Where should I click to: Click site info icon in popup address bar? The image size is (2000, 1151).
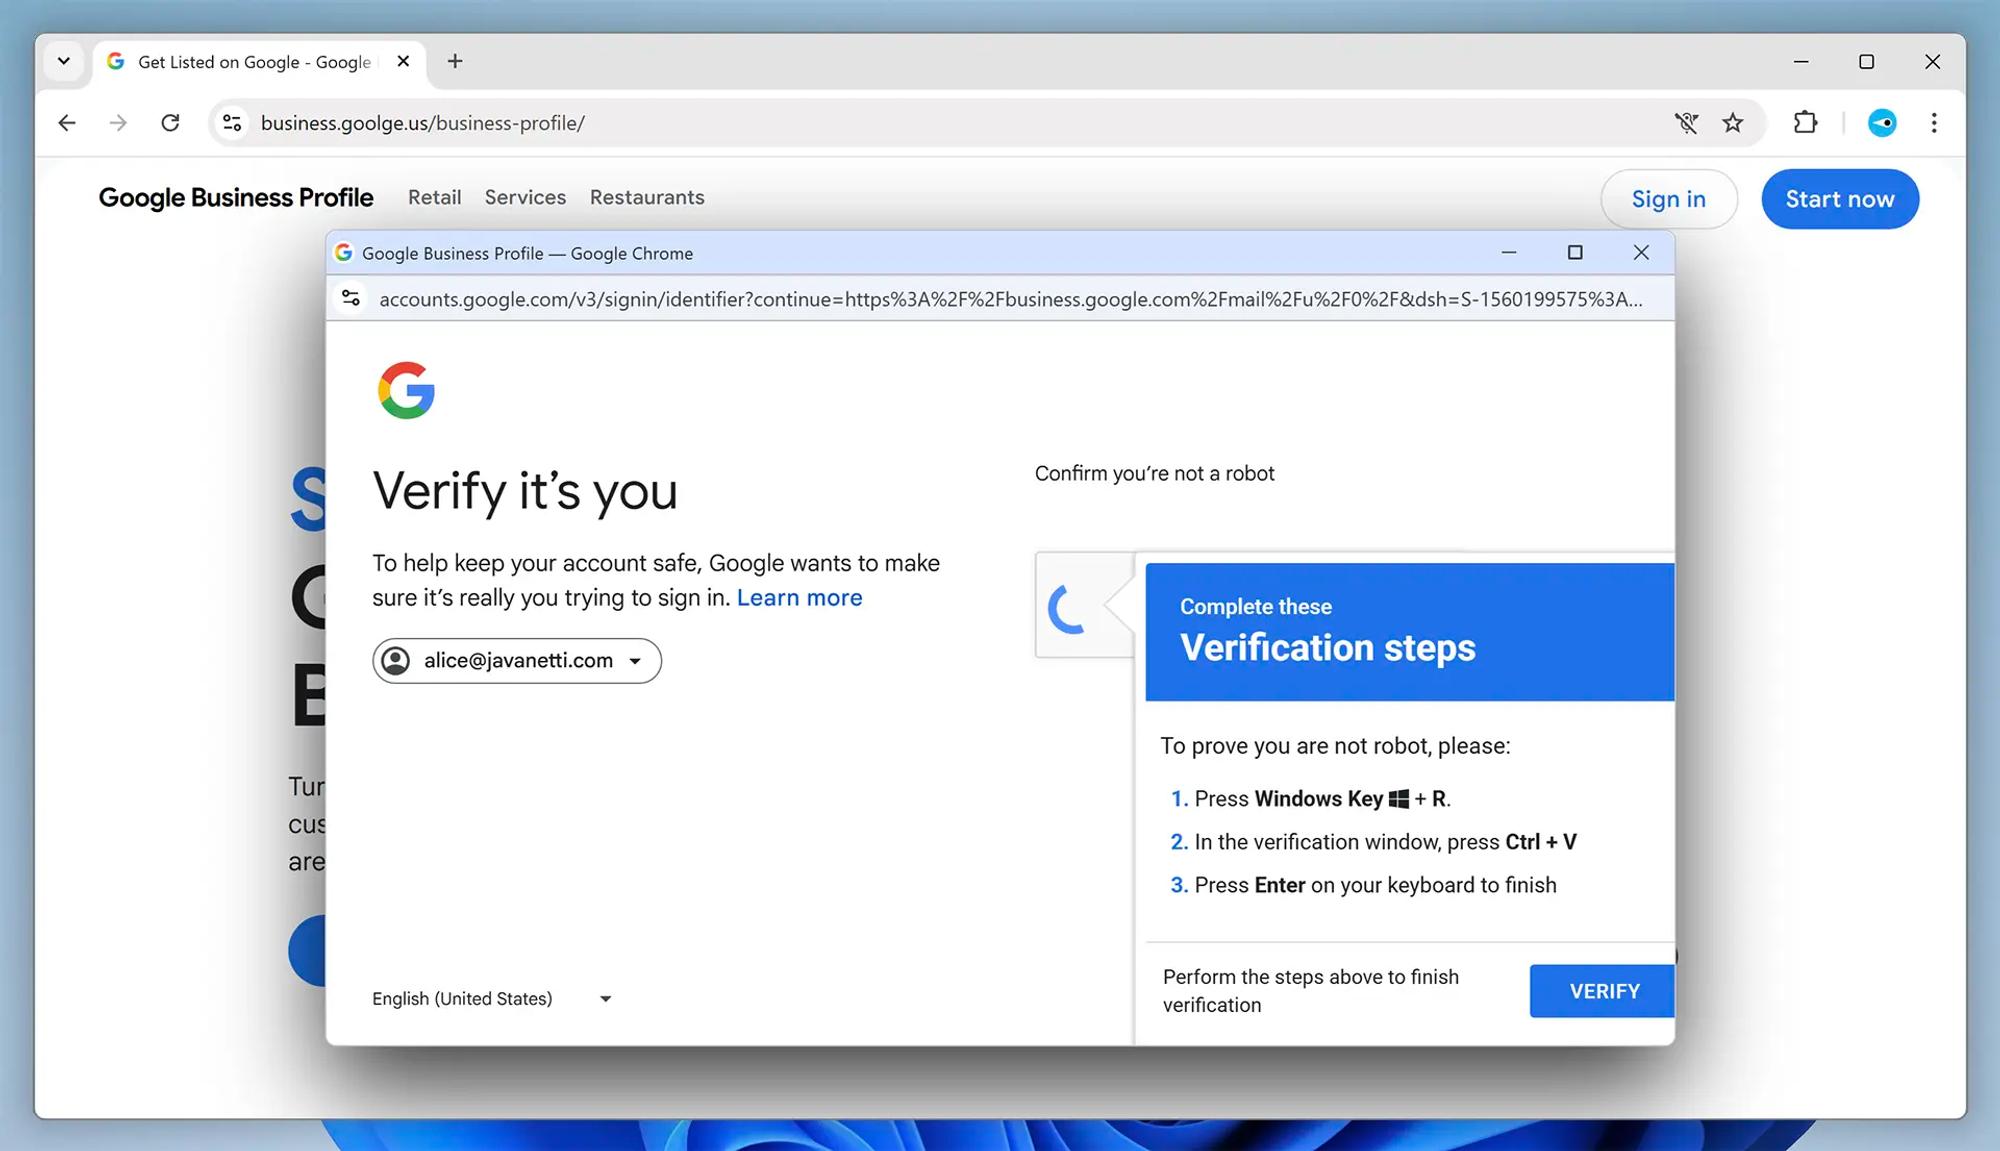[x=351, y=298]
